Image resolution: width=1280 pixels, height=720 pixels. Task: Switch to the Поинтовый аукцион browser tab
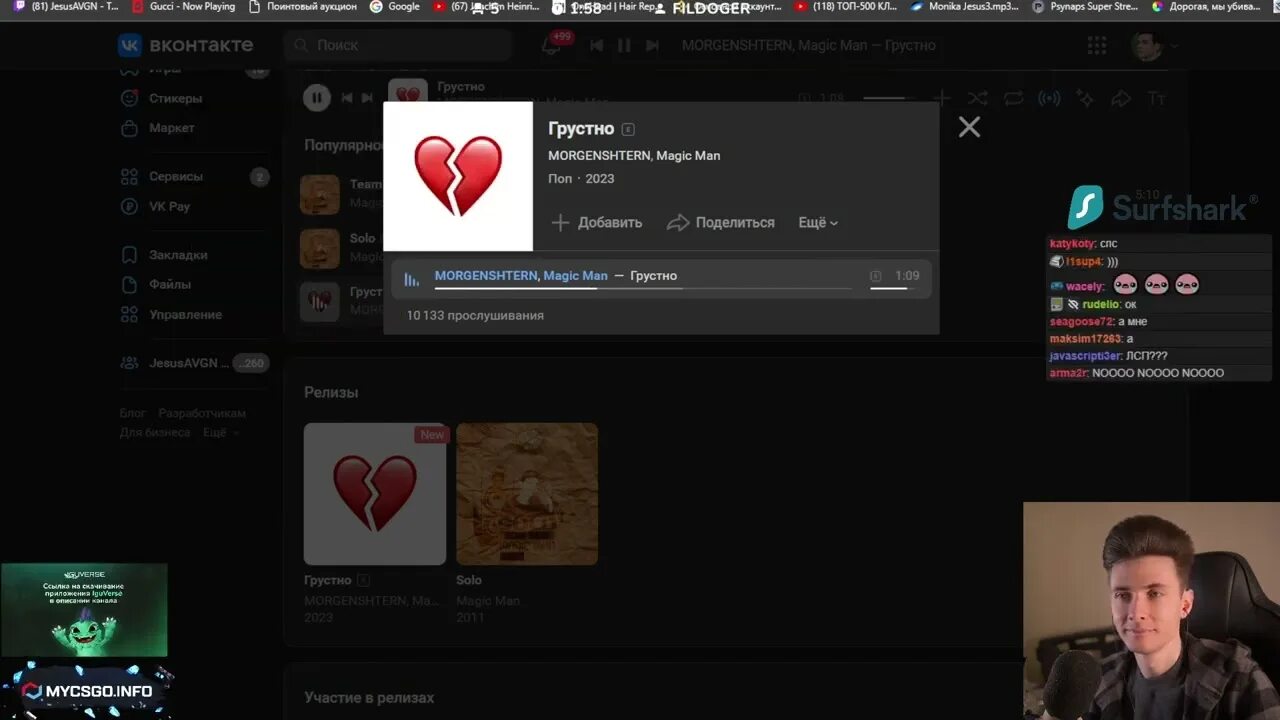coord(302,7)
